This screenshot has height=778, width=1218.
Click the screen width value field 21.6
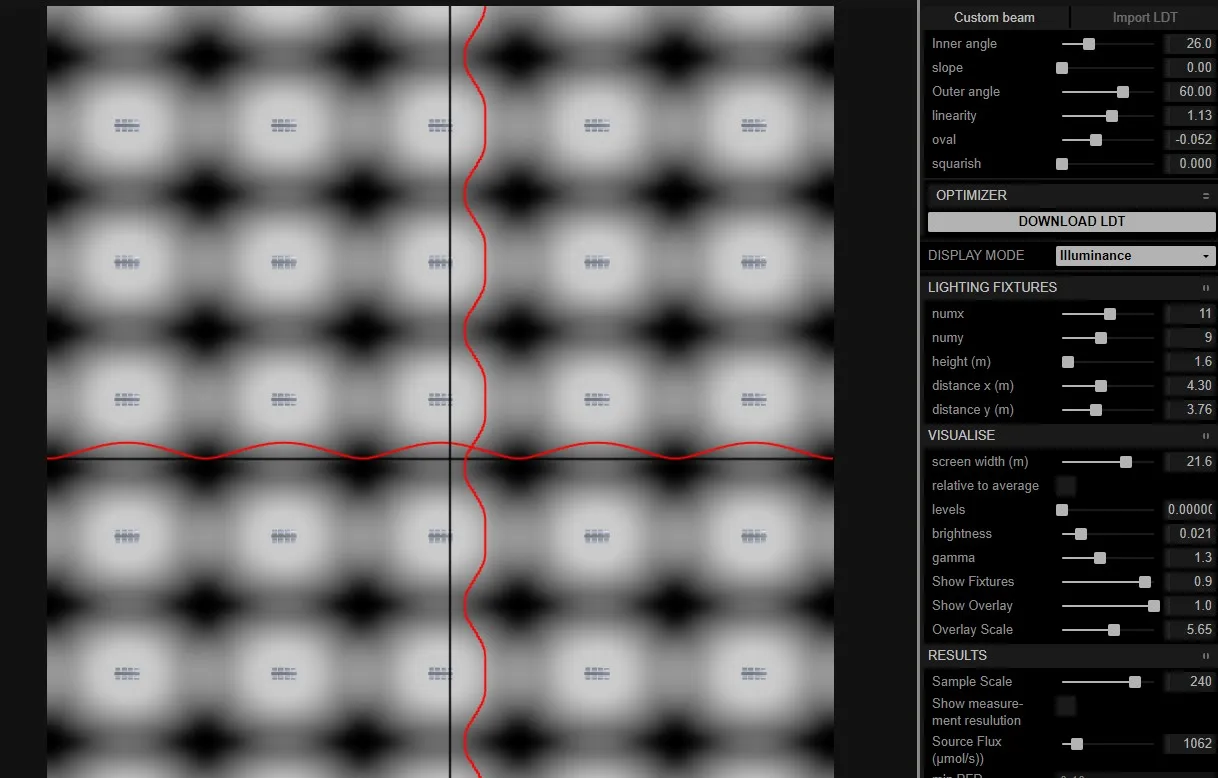point(1190,462)
